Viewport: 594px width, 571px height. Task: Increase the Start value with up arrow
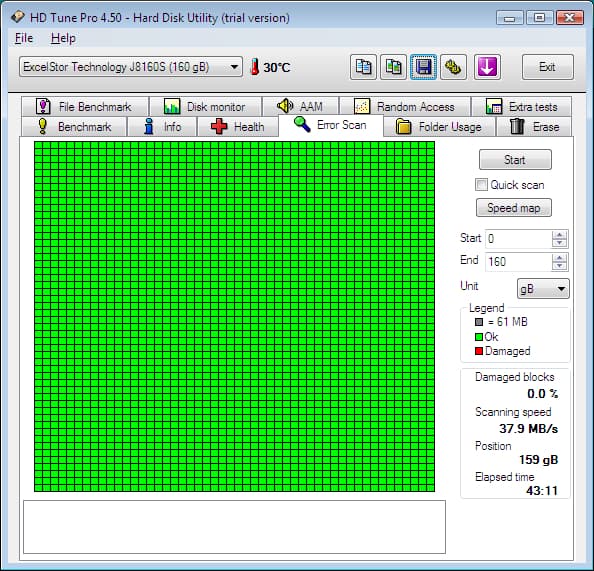click(560, 235)
